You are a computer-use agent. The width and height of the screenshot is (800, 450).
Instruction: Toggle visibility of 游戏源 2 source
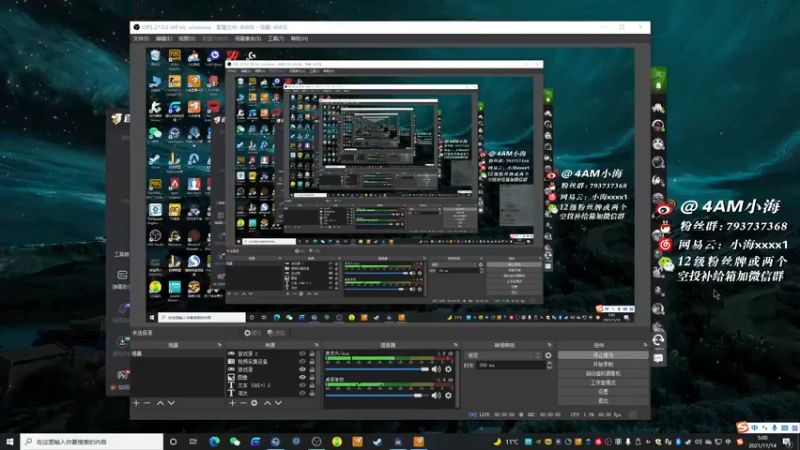point(303,354)
